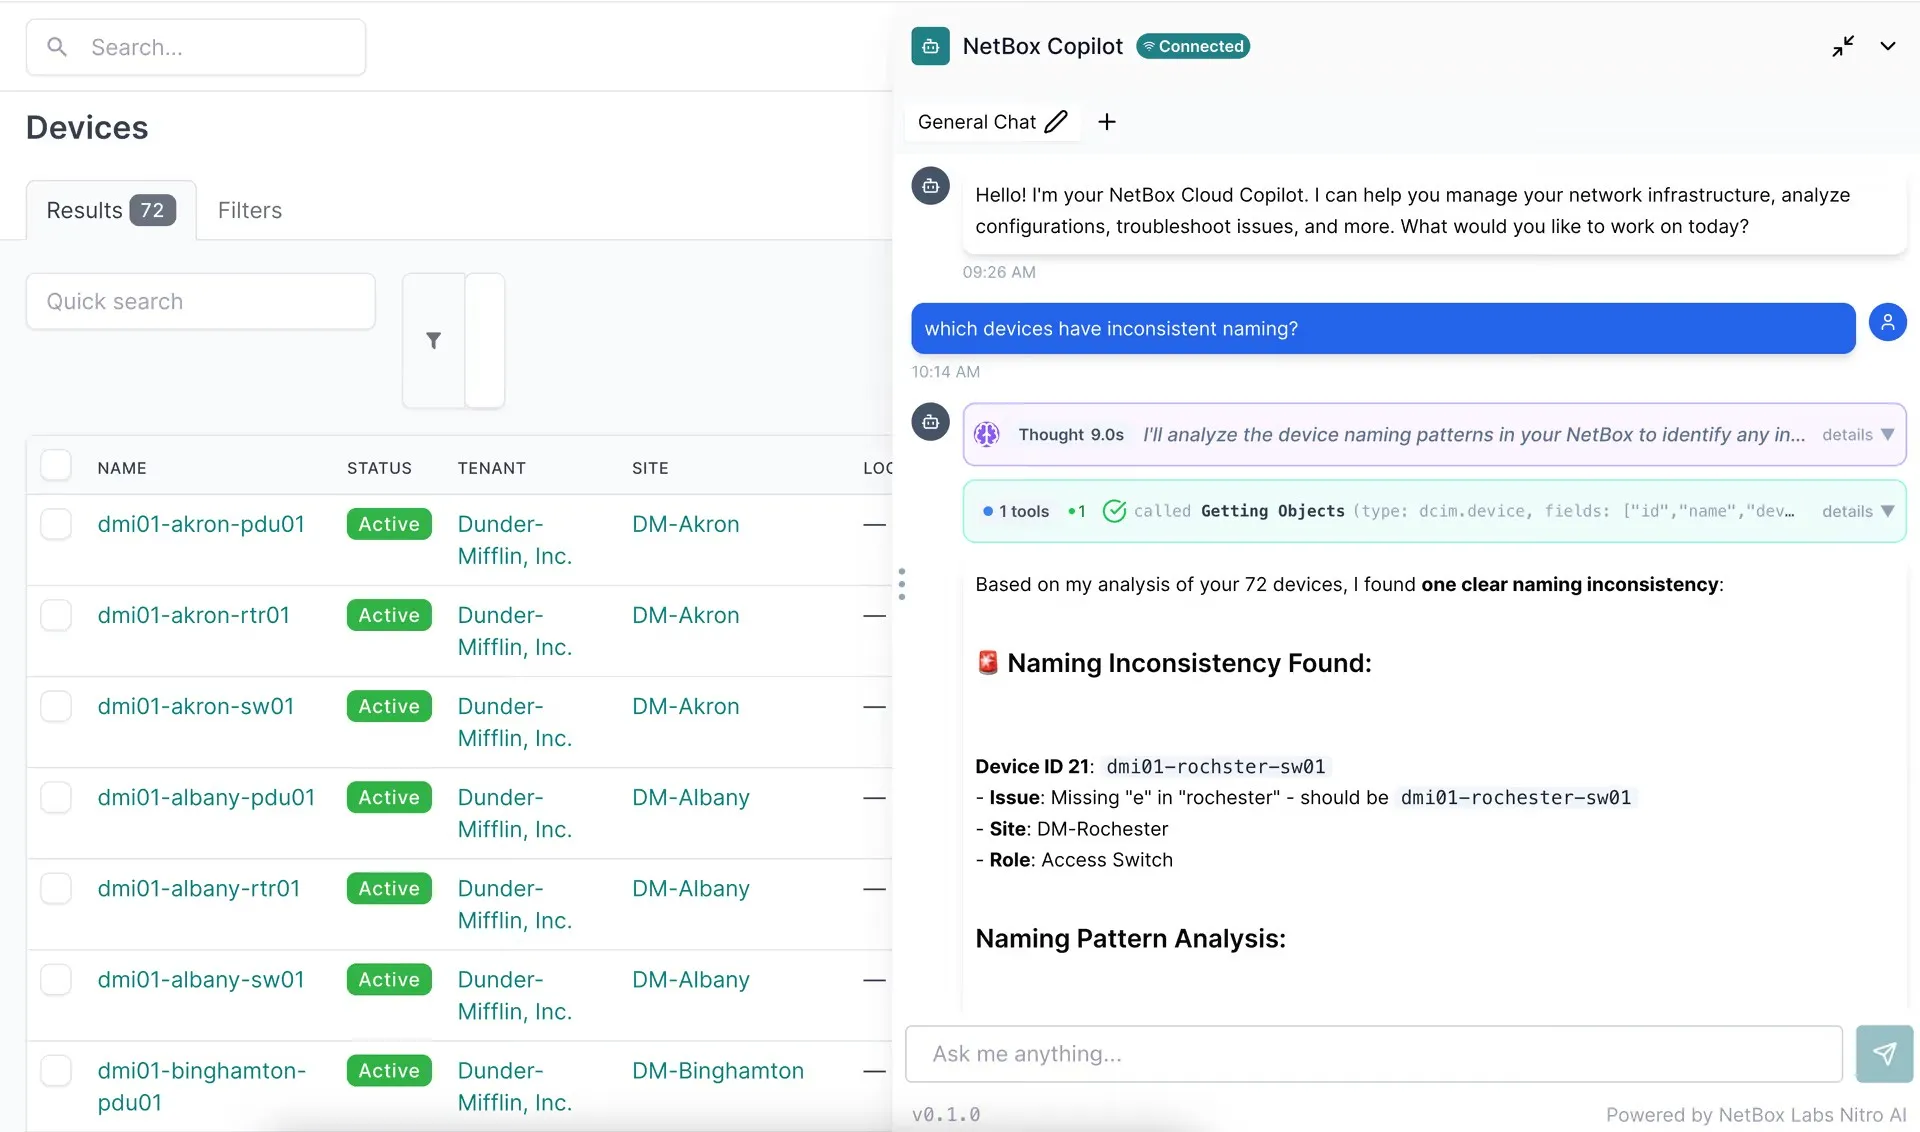Add a new chat with the plus icon

point(1106,122)
